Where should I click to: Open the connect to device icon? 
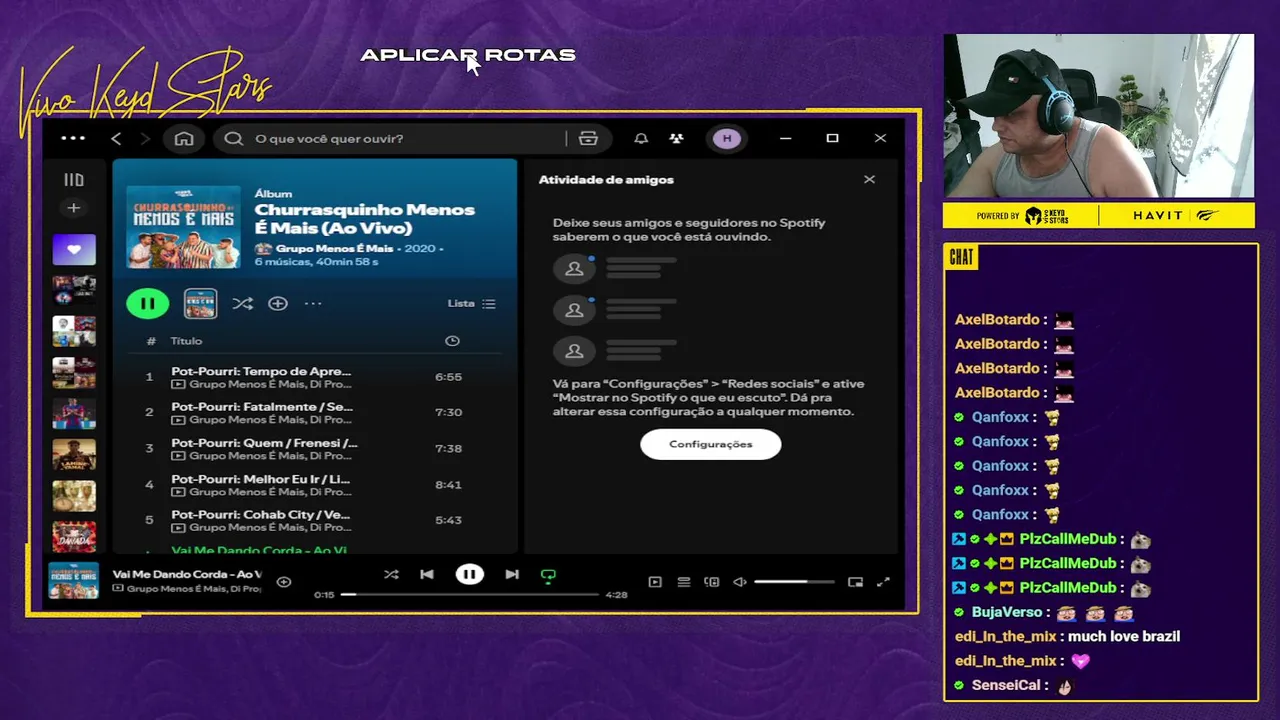[712, 581]
